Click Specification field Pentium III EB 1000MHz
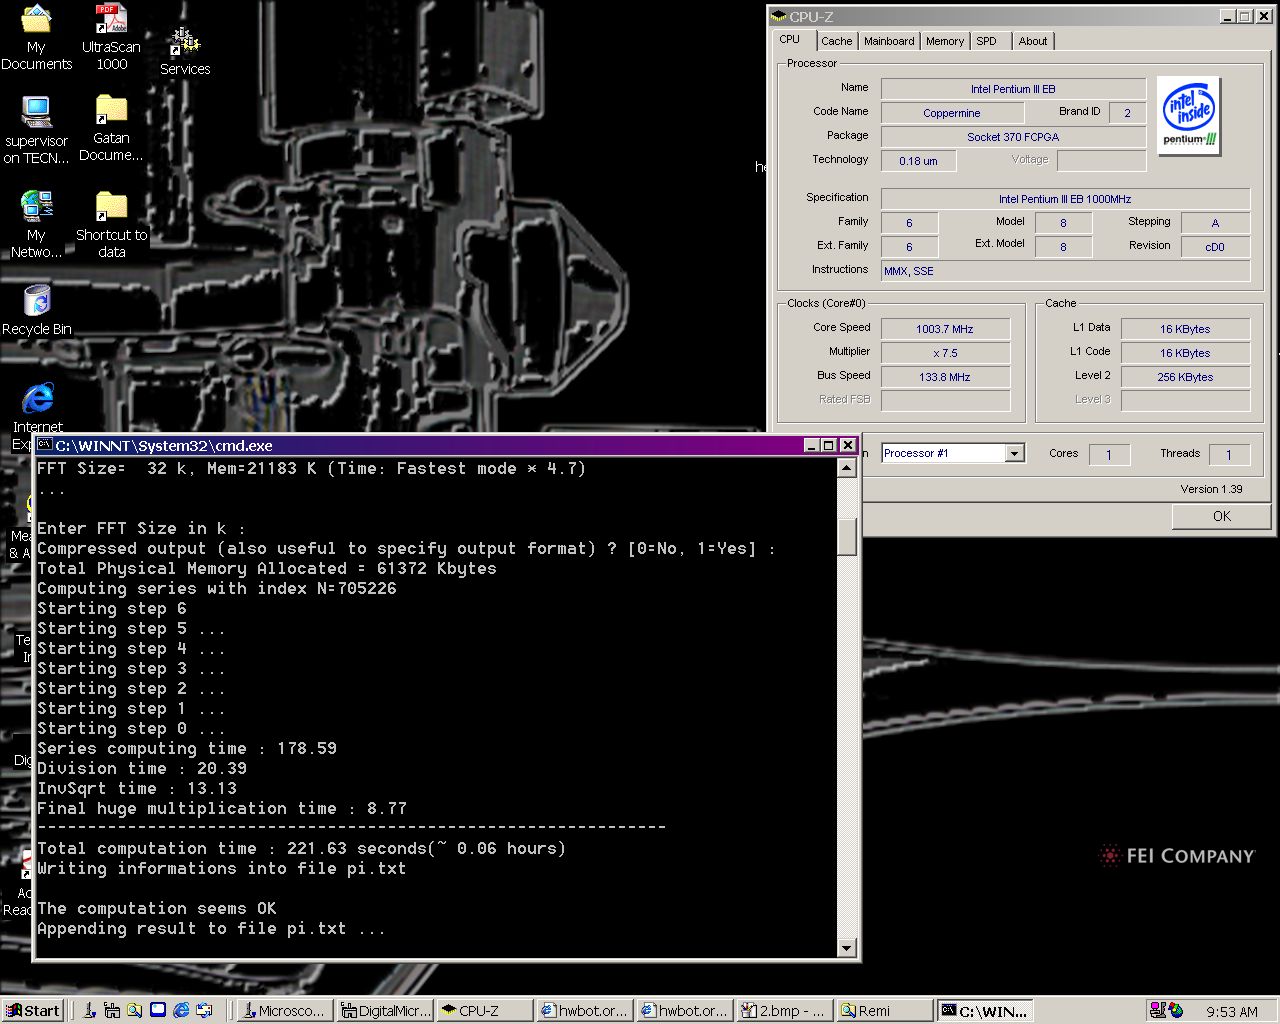 (x=1065, y=199)
